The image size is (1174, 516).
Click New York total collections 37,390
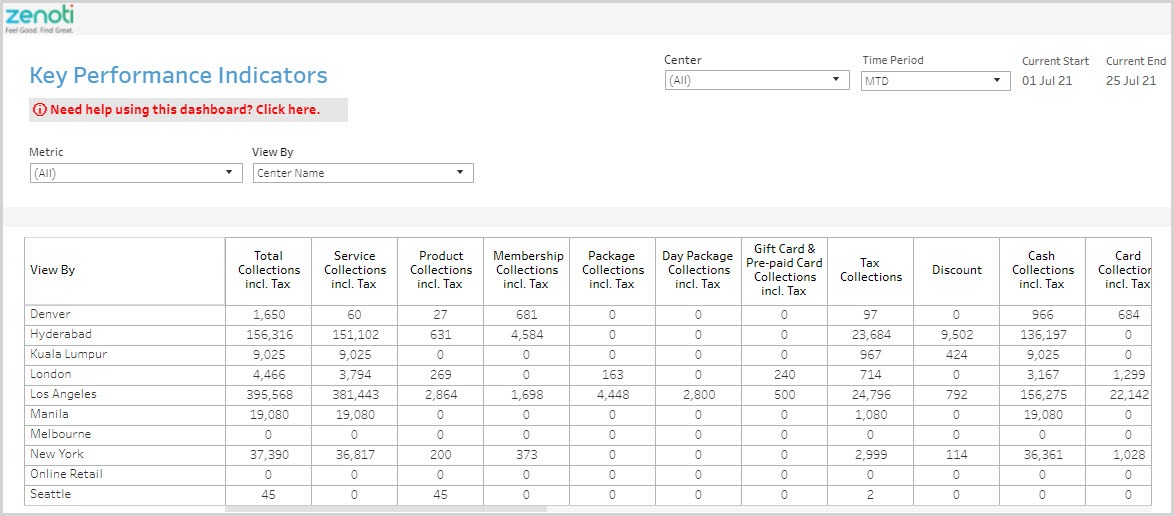coord(268,455)
